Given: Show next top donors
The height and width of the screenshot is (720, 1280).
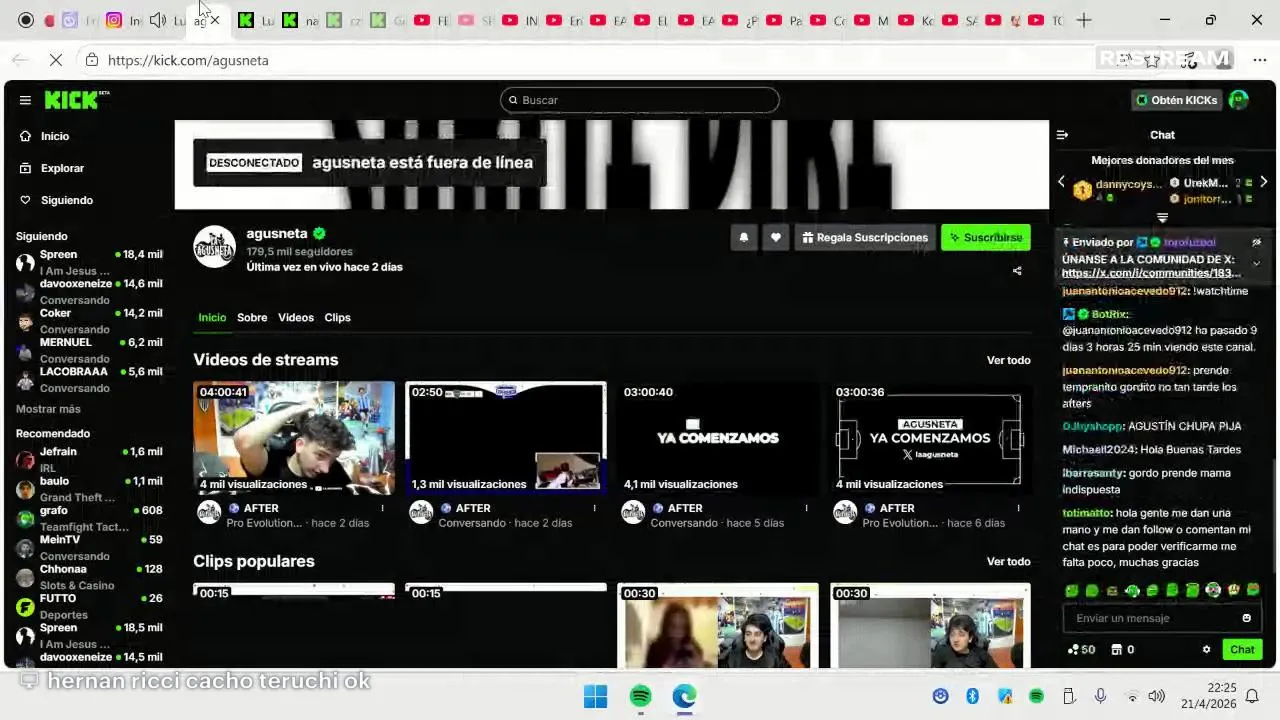Looking at the screenshot, I should 1264,182.
